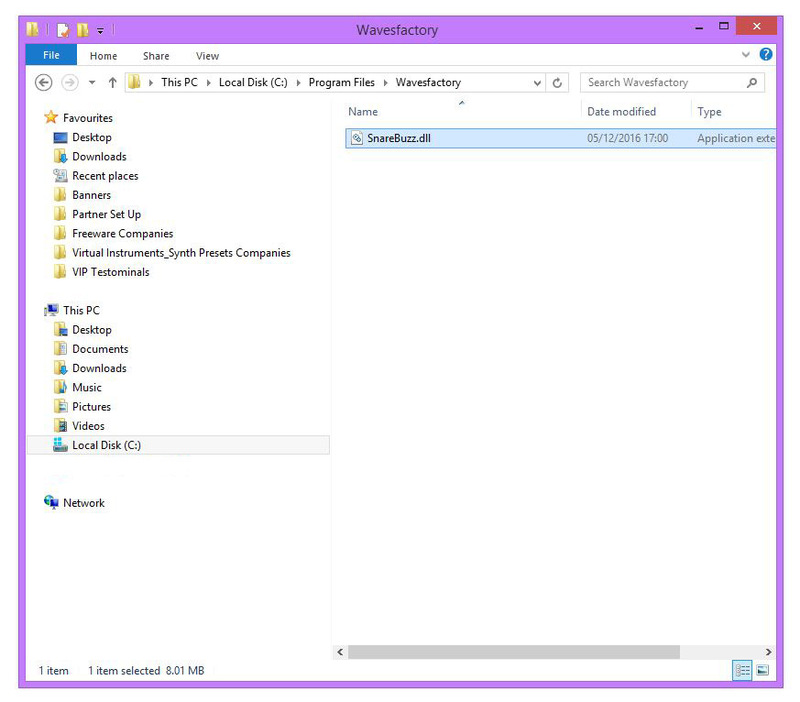Screen dimensions: 800x702
Task: Select Downloads under Favourites
Action: (x=99, y=157)
